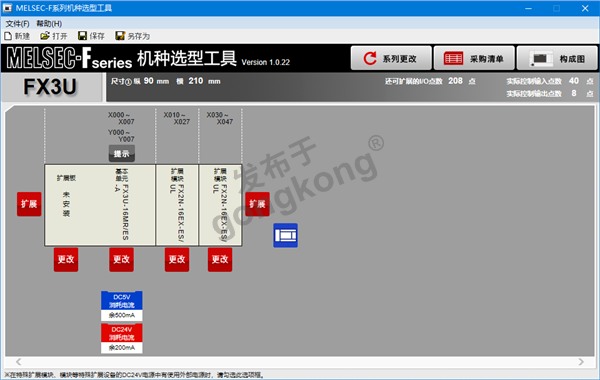This screenshot has width=600, height=380.
Task: Click the 保存 floppy disk button
Action: (91, 36)
